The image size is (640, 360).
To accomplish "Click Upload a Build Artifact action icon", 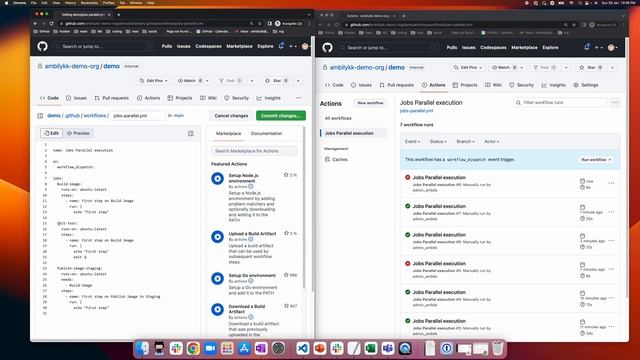I will [218, 237].
